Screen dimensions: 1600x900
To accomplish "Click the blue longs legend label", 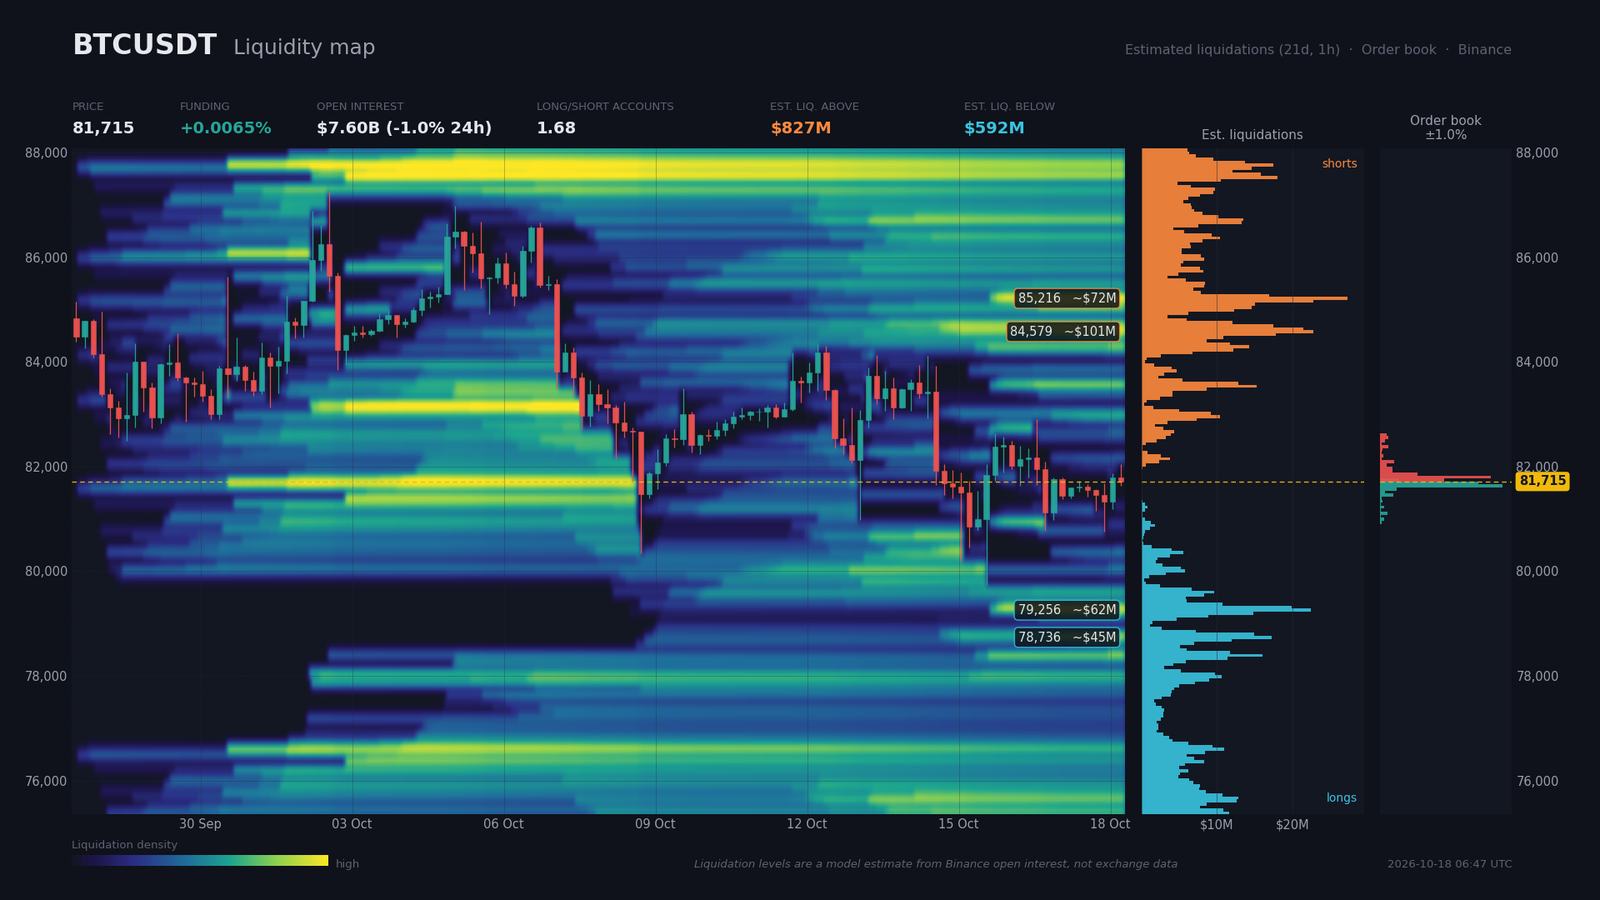I will pyautogui.click(x=1341, y=798).
